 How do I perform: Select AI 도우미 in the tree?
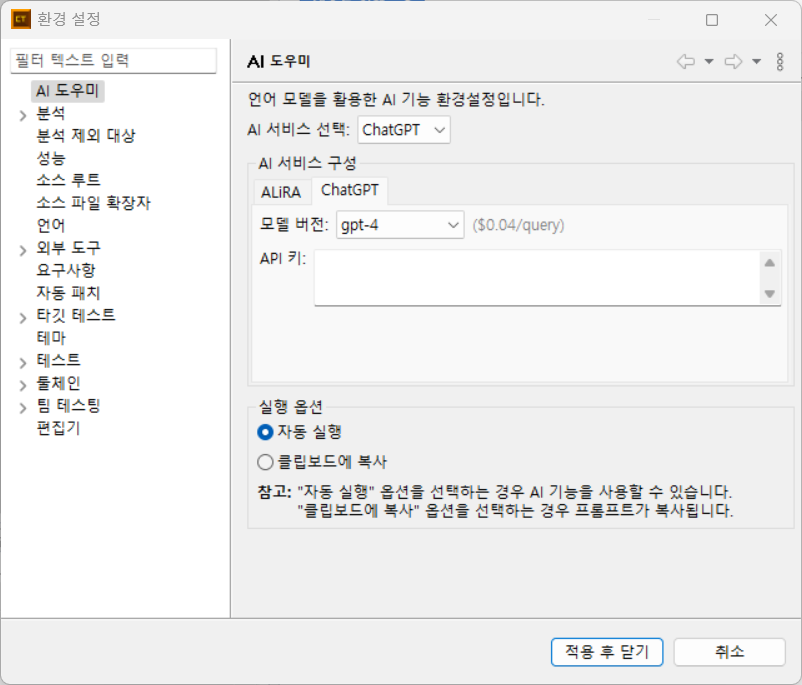68,91
